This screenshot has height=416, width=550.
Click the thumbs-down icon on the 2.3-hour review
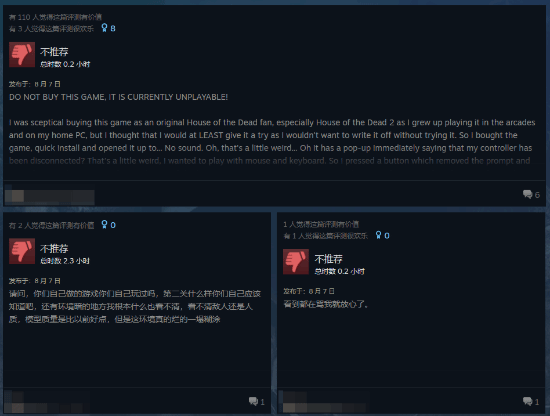22,251
